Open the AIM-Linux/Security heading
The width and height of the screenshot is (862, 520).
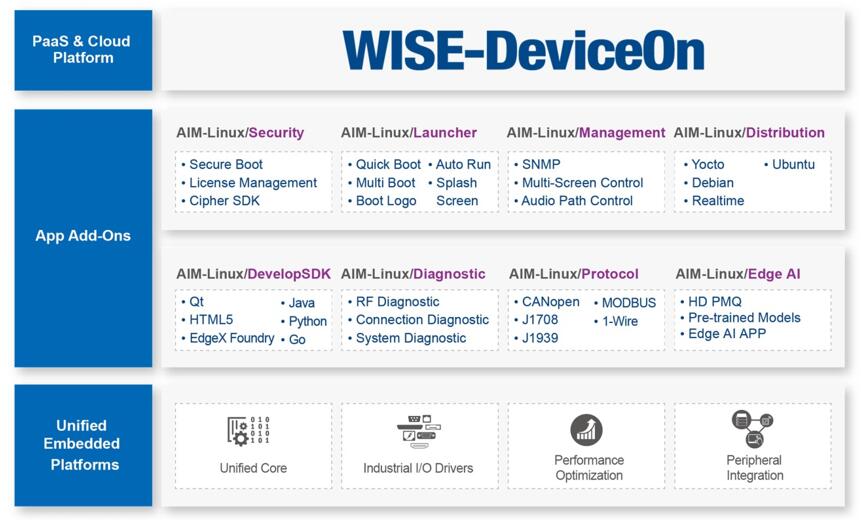(240, 132)
